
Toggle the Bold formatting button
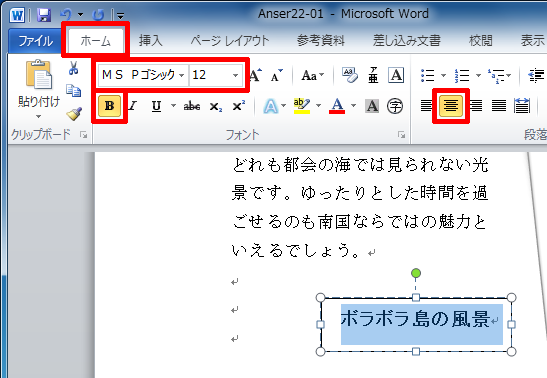(110, 106)
